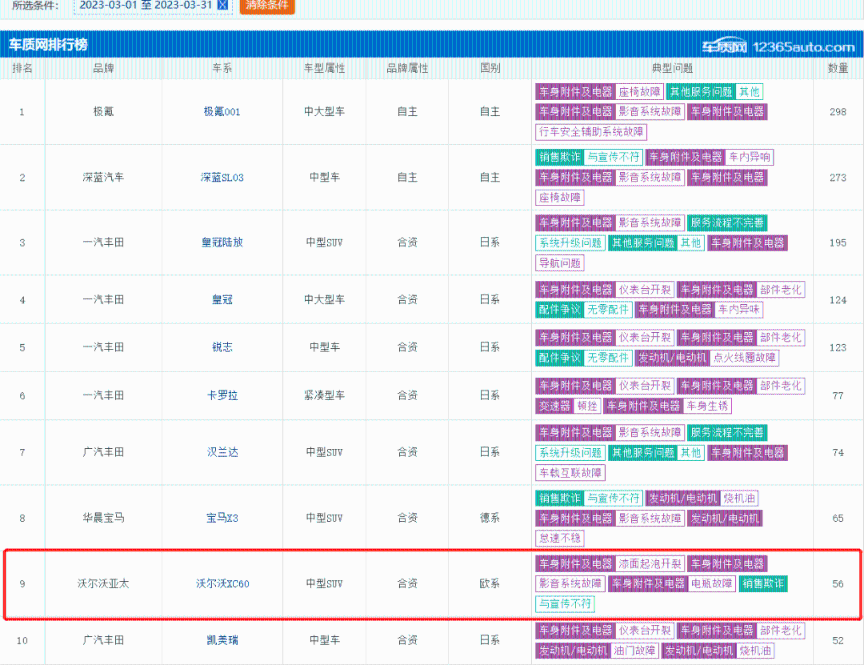Viewport: 864px width, 665px height.
Task: Select the complaint count 195
Action: [838, 242]
